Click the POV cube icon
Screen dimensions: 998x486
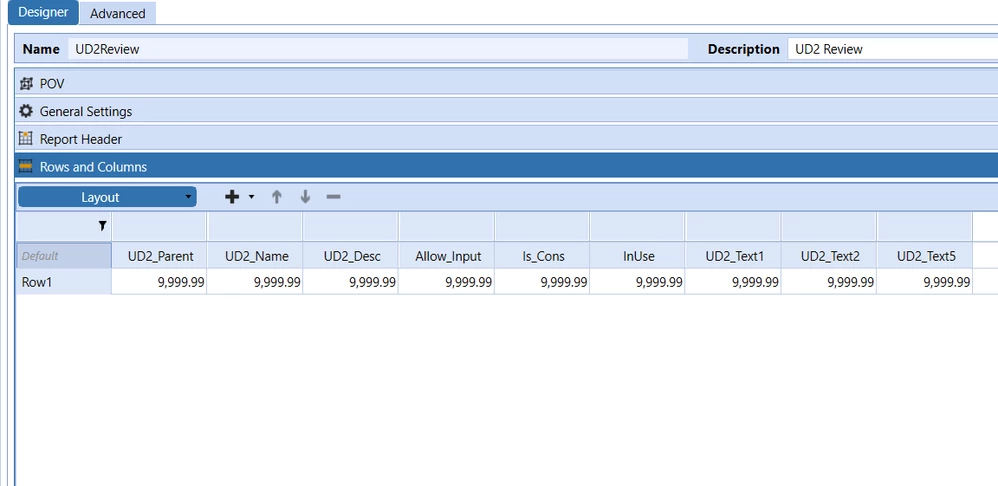[26, 83]
